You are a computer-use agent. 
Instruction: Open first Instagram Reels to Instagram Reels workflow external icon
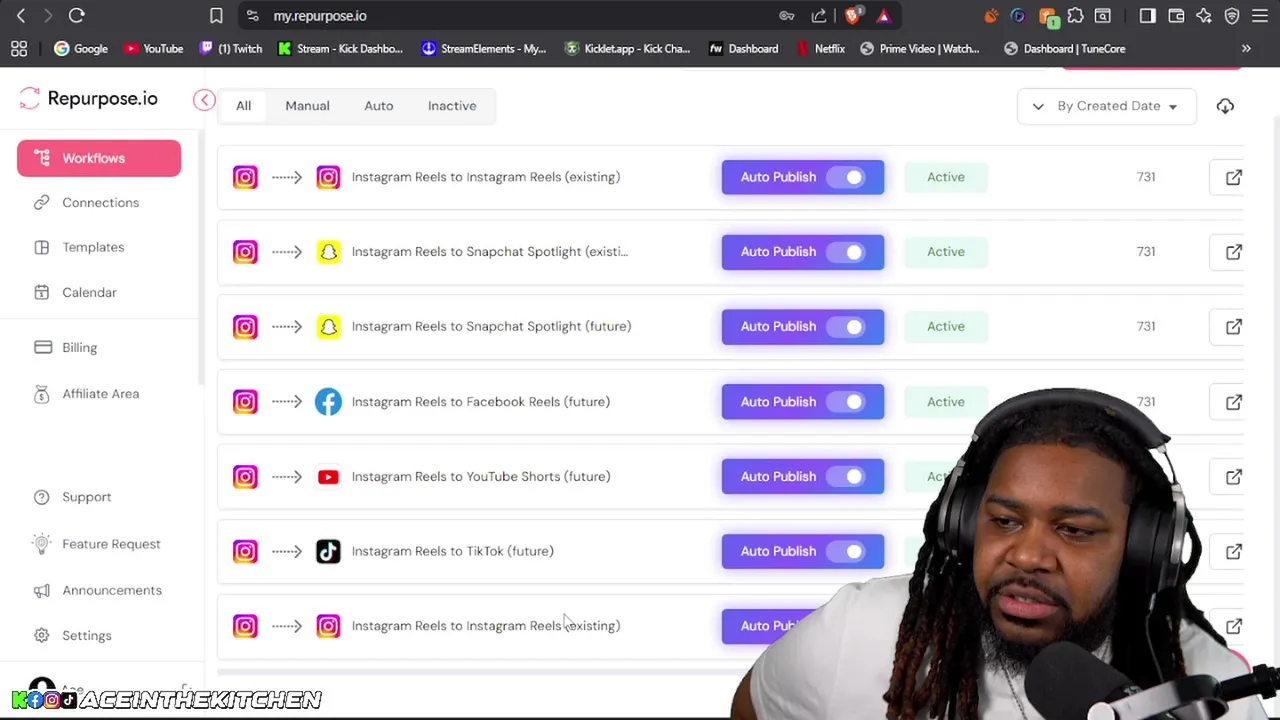[x=1234, y=177]
